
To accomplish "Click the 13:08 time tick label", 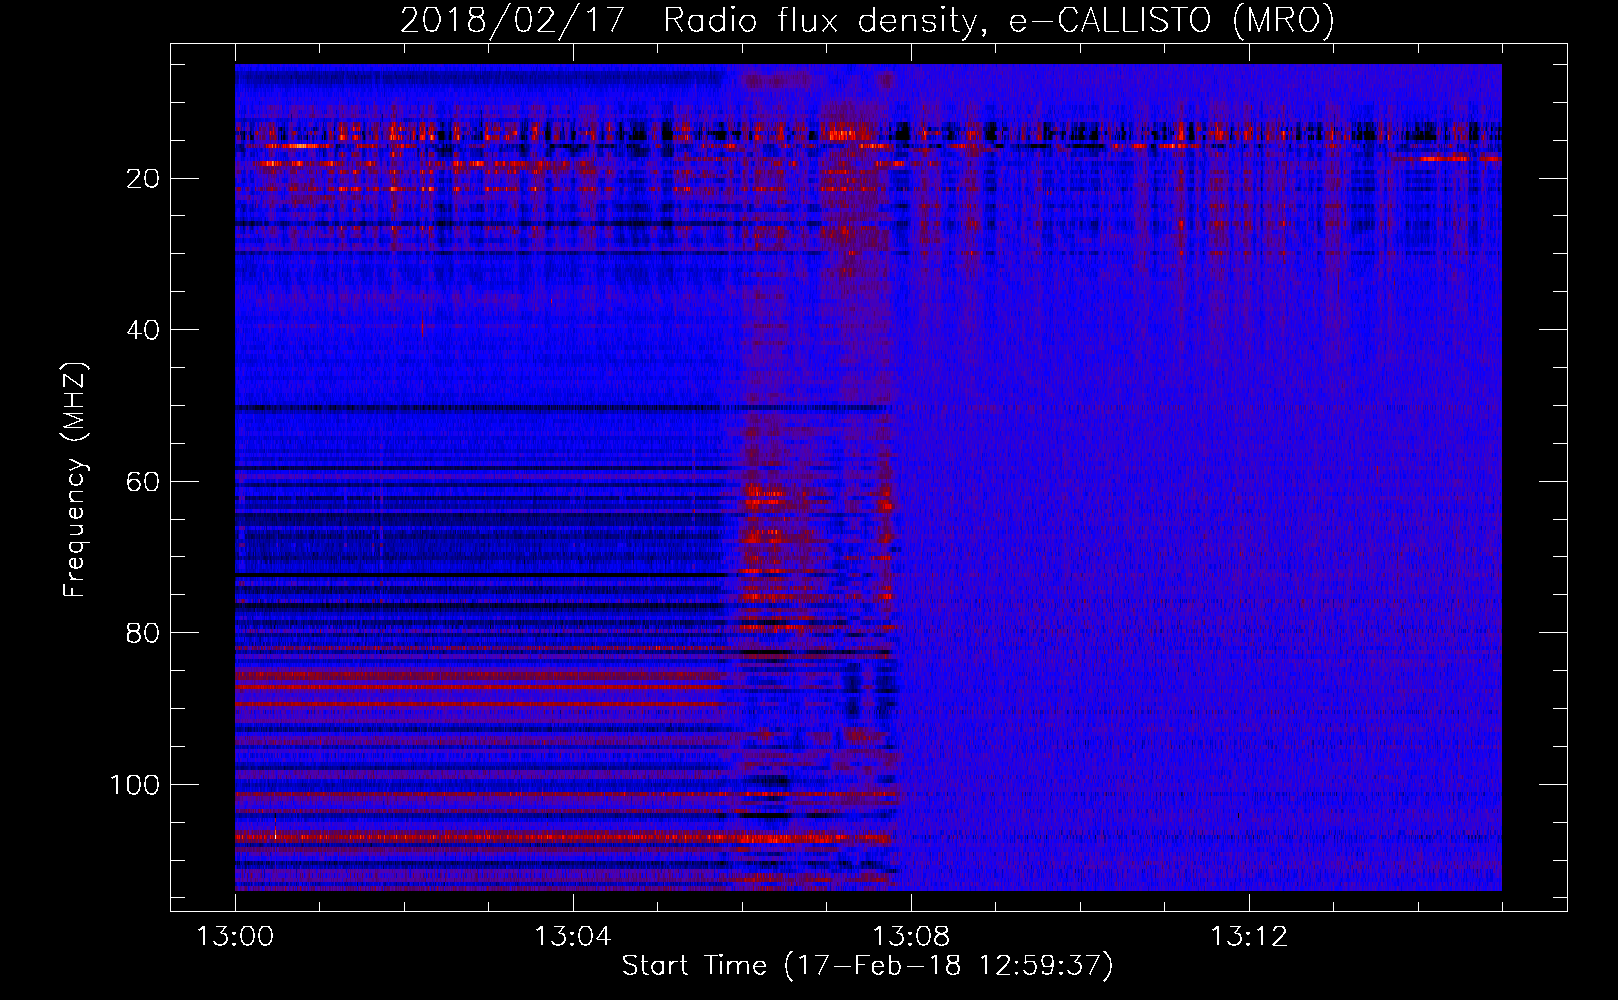I will (x=911, y=937).
